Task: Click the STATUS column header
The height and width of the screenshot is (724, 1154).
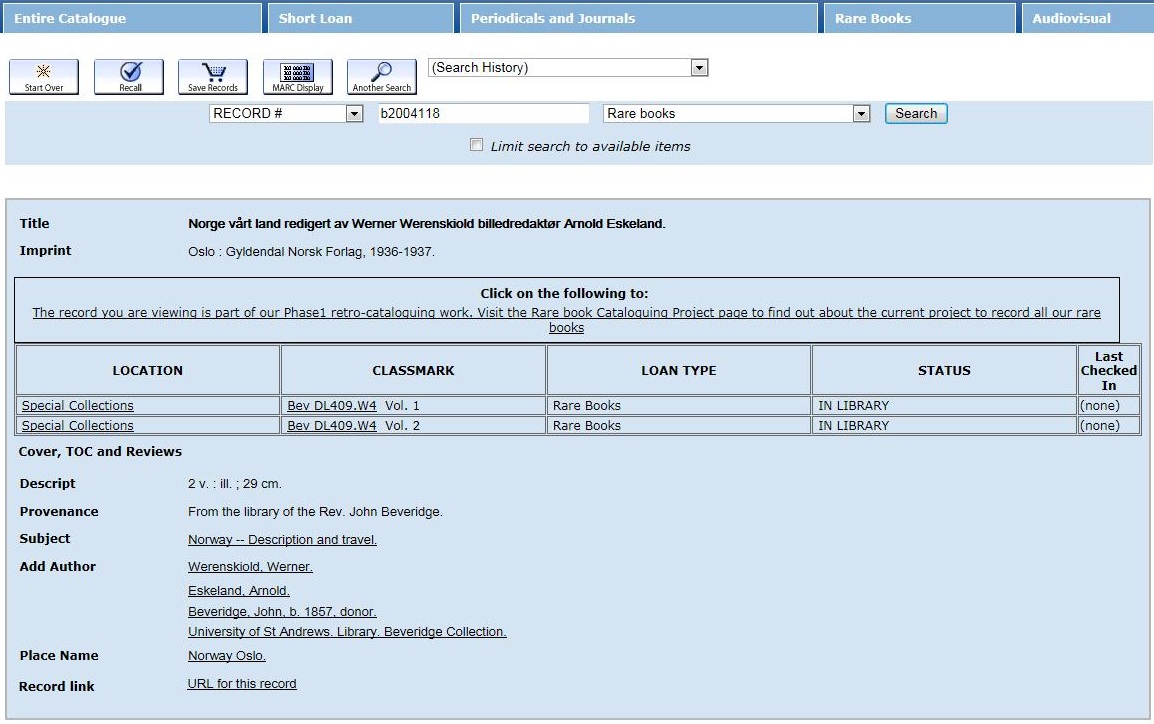Action: pos(944,370)
